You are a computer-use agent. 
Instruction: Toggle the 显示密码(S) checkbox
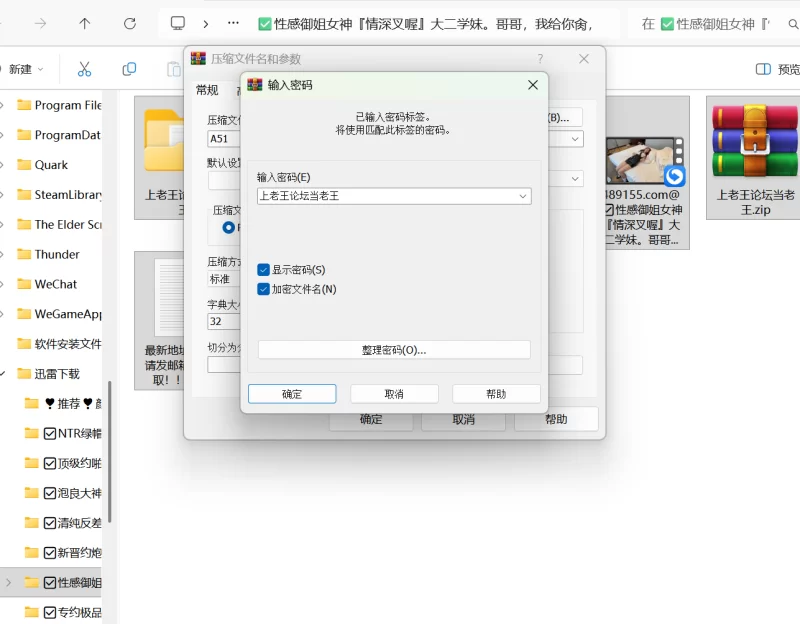pyautogui.click(x=263, y=270)
